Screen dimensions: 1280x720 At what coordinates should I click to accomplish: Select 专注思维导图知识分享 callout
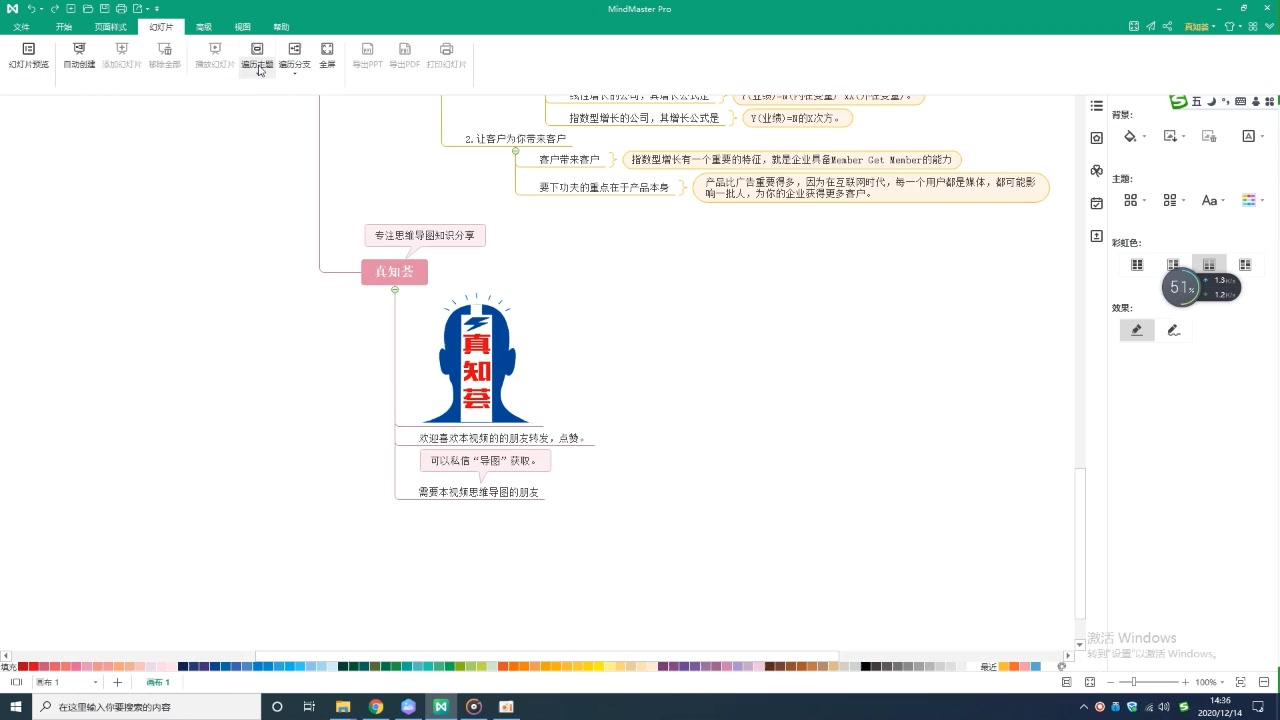[x=425, y=236]
